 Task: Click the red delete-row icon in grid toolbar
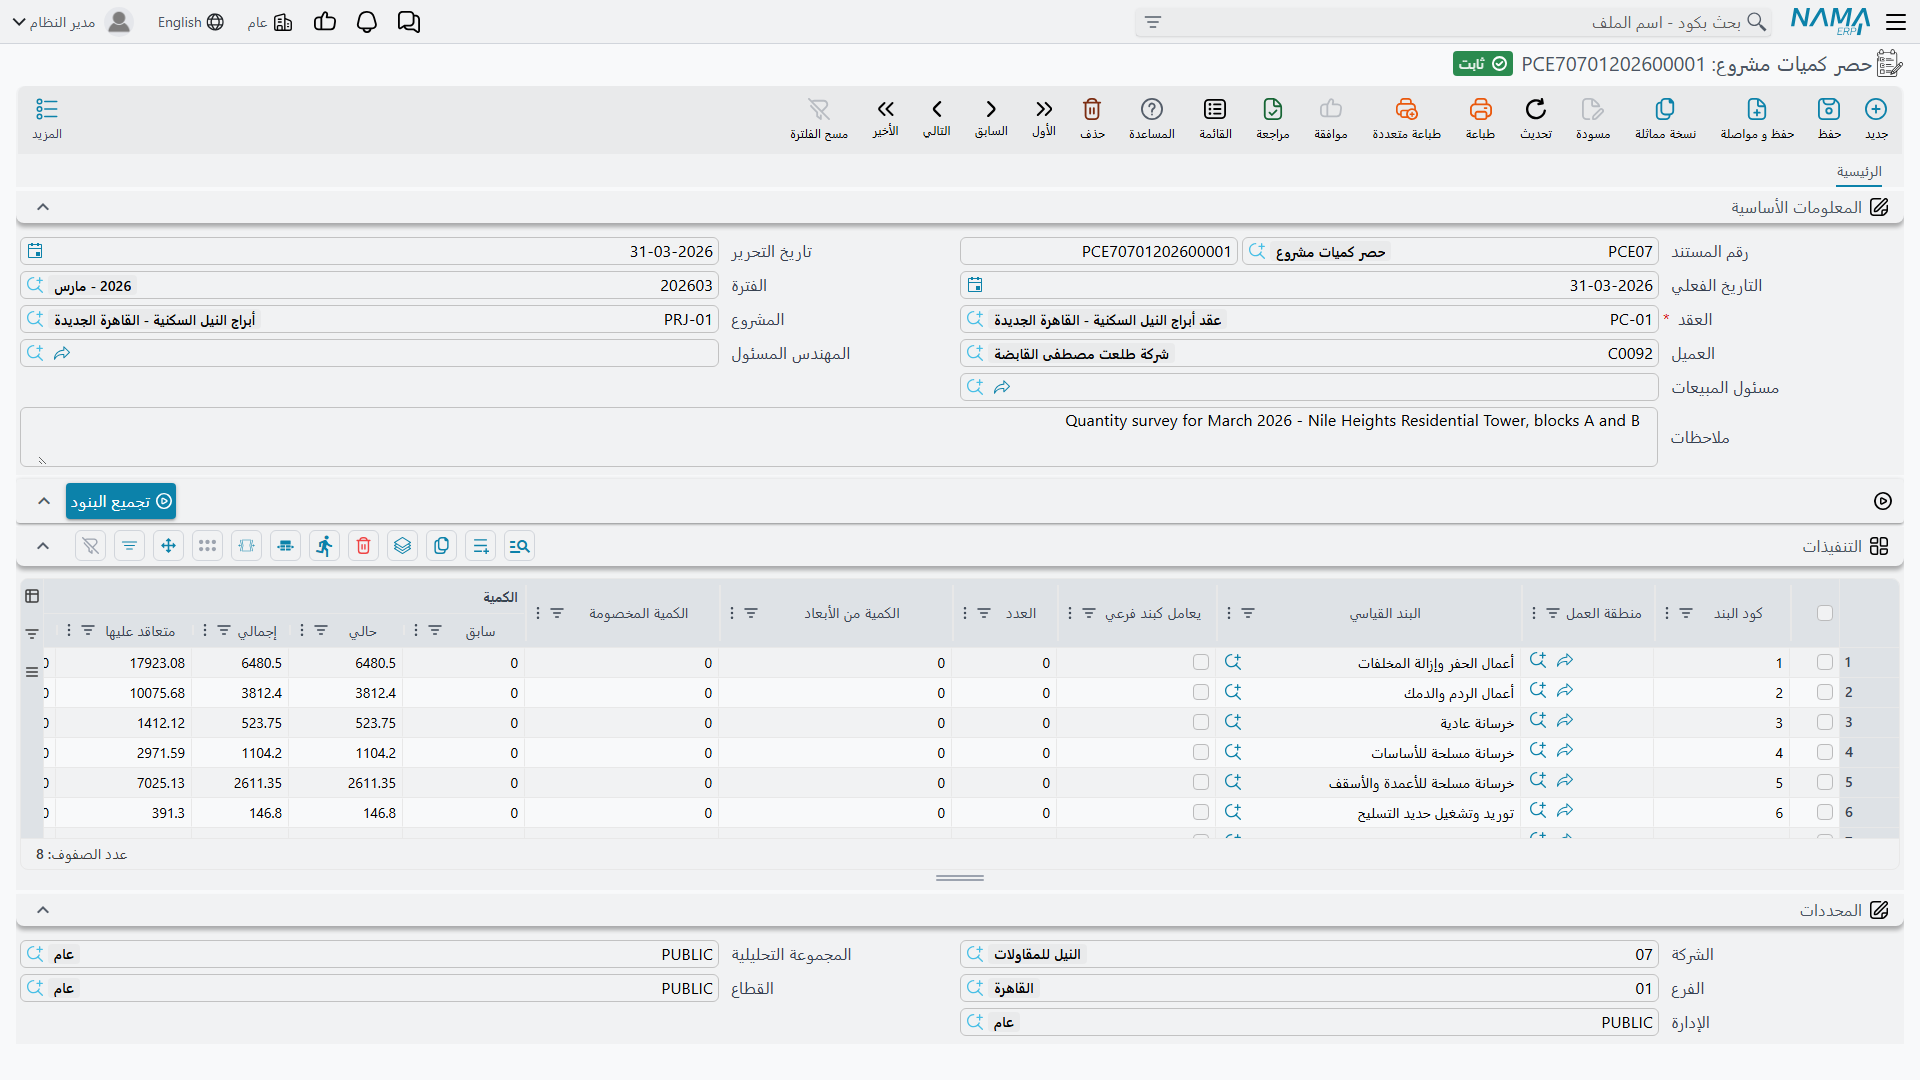pyautogui.click(x=363, y=546)
